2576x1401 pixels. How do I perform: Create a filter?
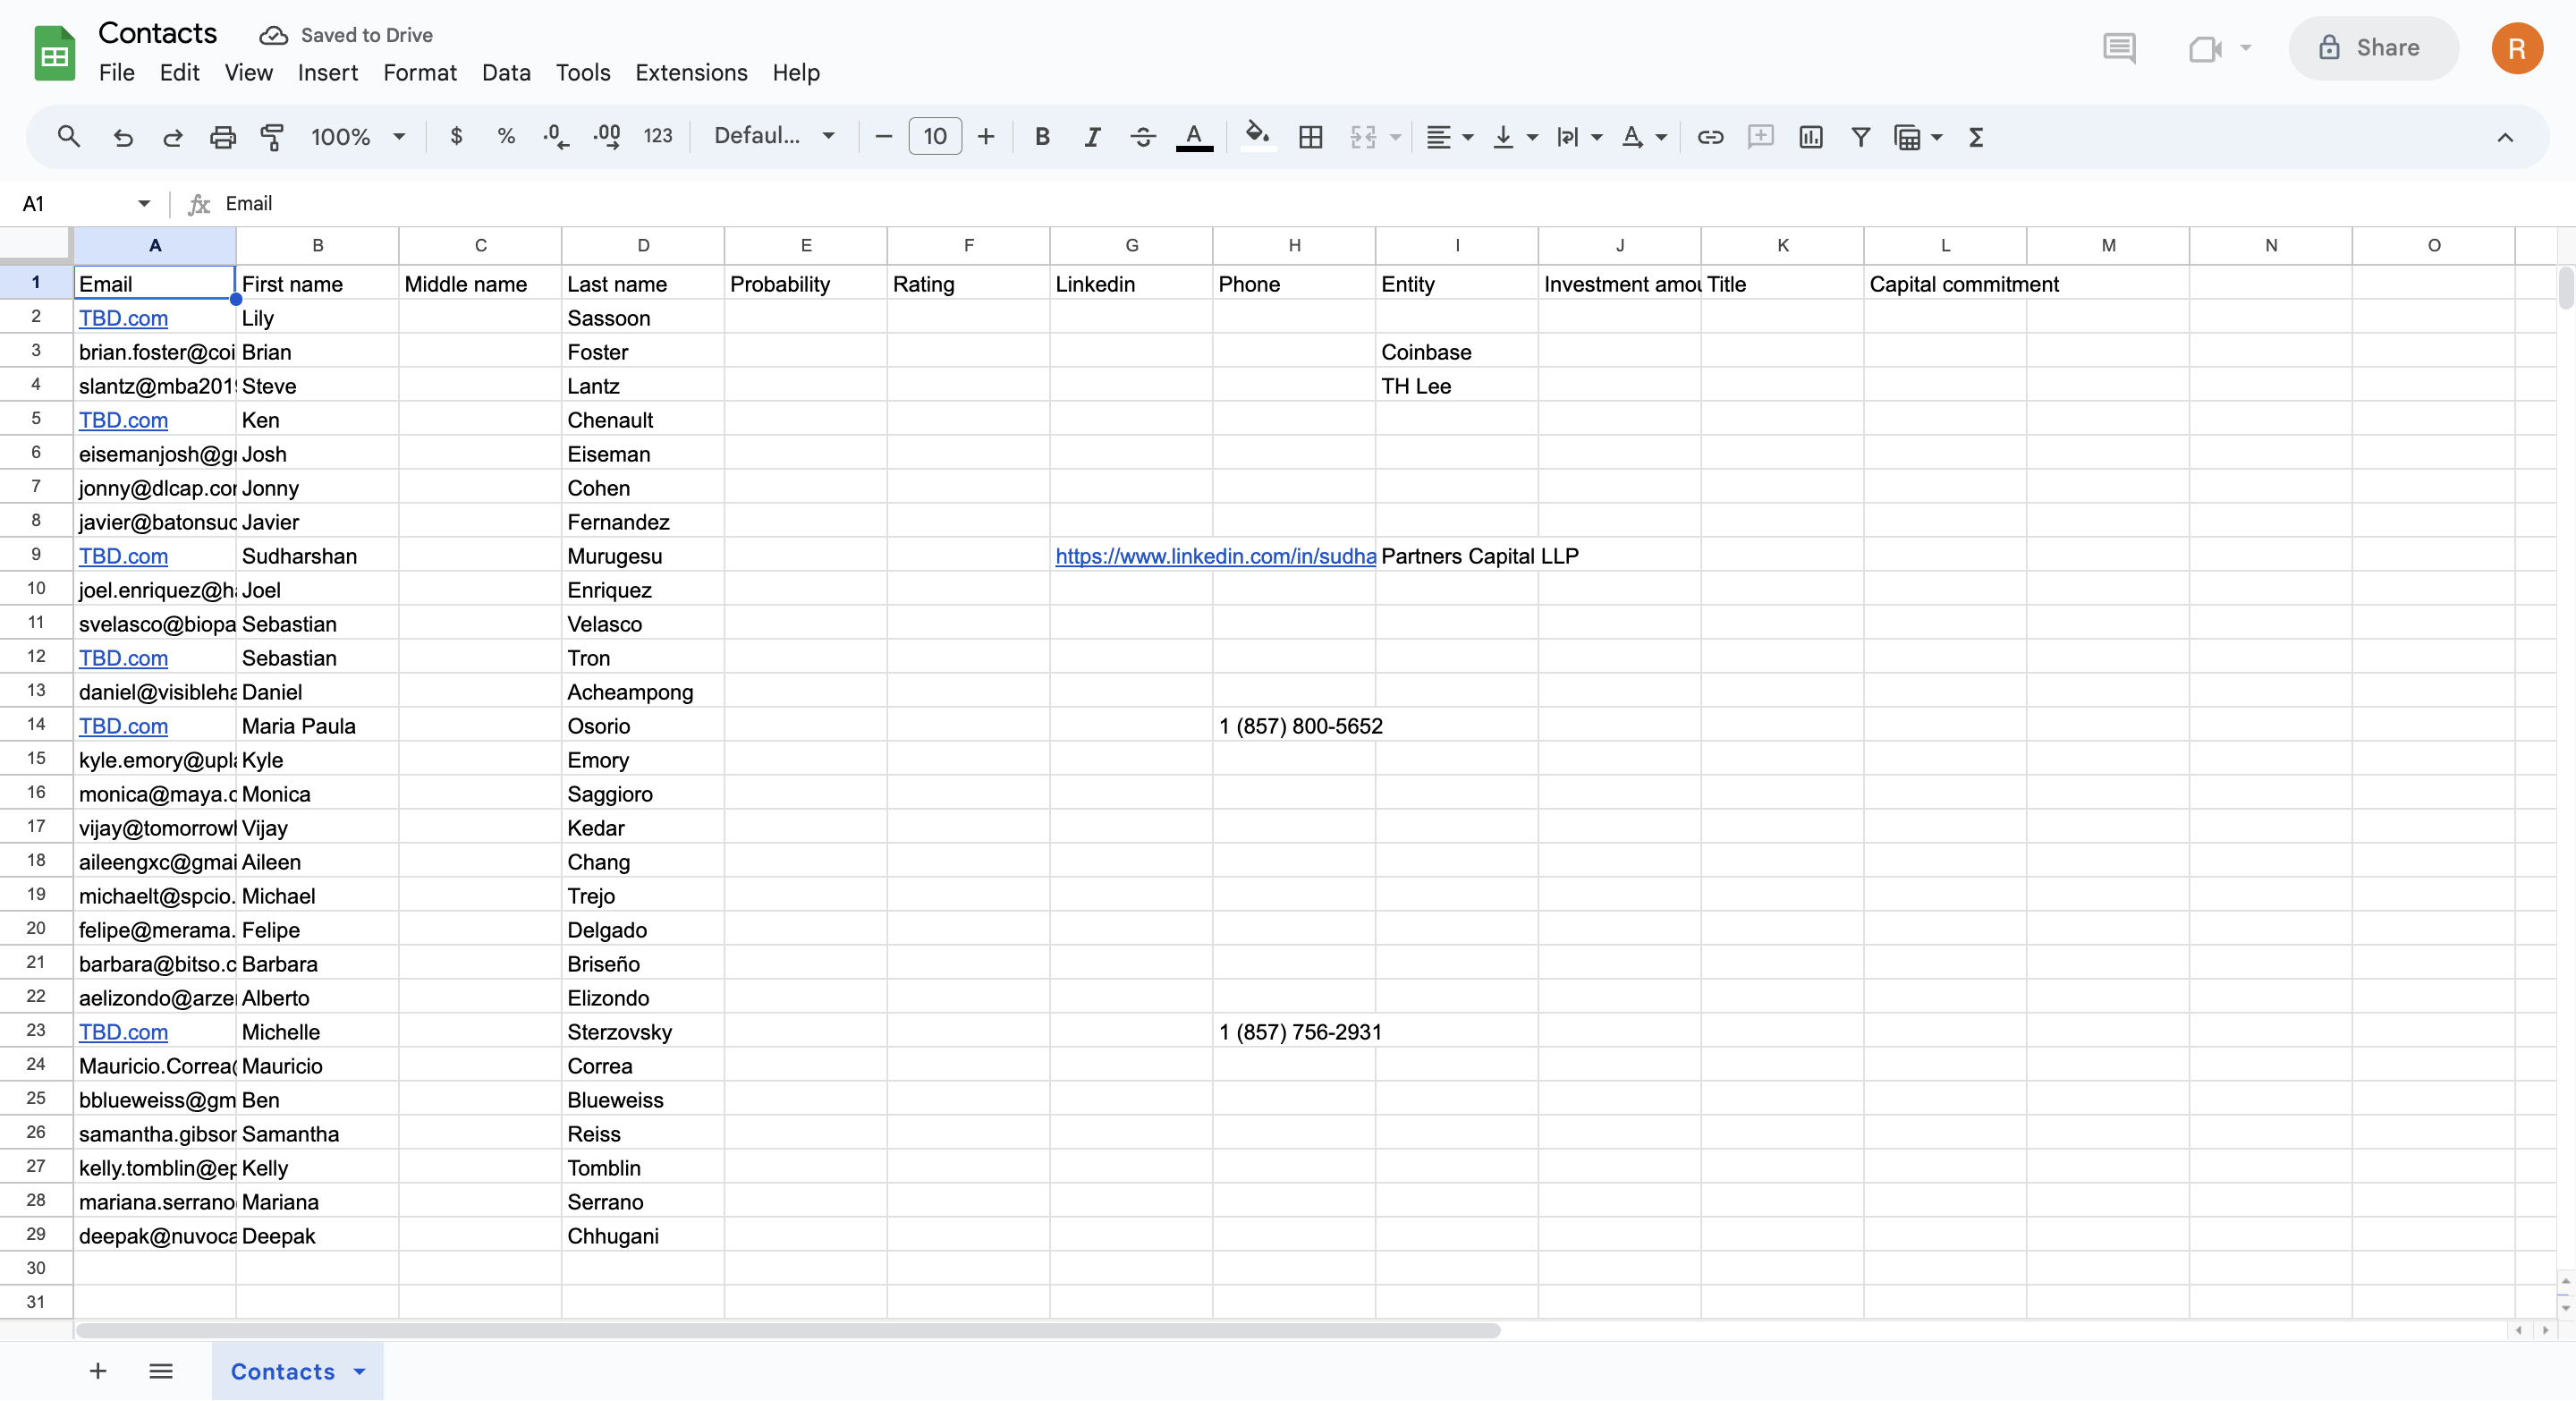(1860, 136)
